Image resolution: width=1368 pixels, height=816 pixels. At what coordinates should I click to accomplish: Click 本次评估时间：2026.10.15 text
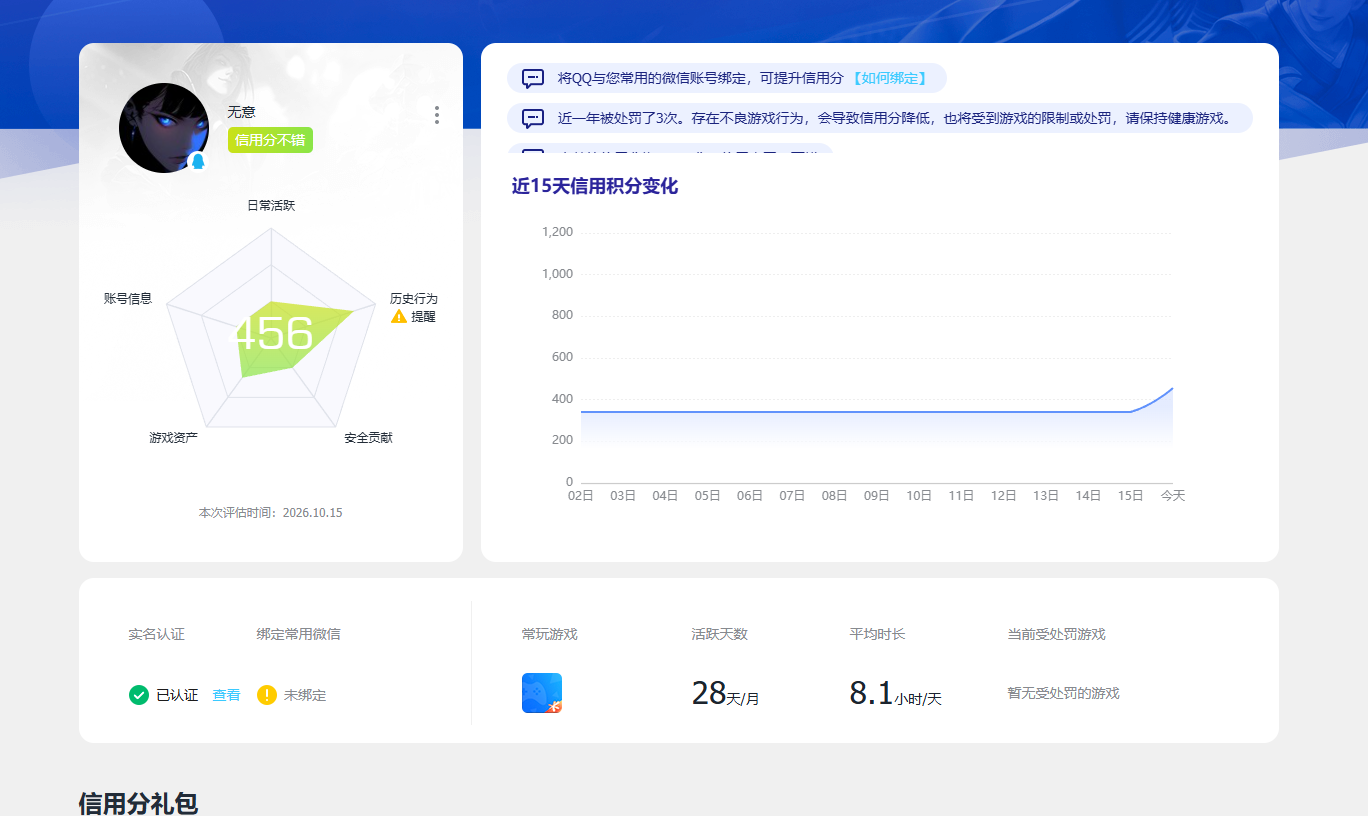(271, 513)
